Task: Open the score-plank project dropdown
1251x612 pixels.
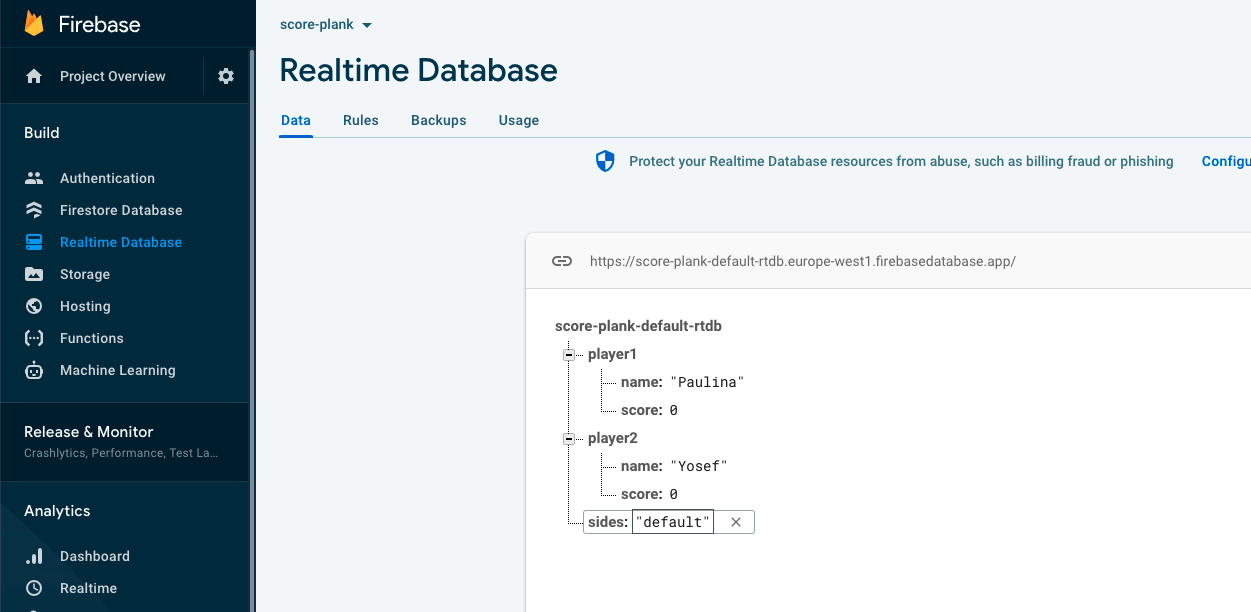Action: (x=326, y=24)
